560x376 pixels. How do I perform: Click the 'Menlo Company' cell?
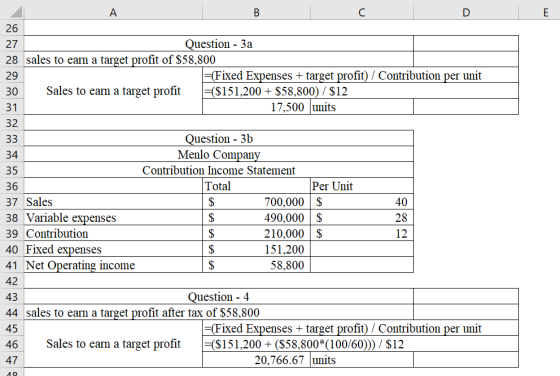219,155
